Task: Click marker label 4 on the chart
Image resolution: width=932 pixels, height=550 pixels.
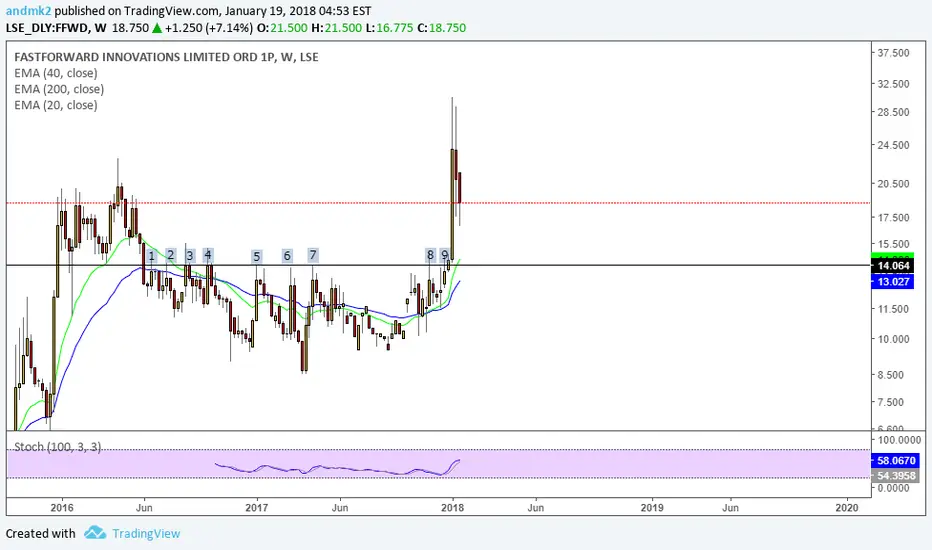Action: tap(208, 254)
